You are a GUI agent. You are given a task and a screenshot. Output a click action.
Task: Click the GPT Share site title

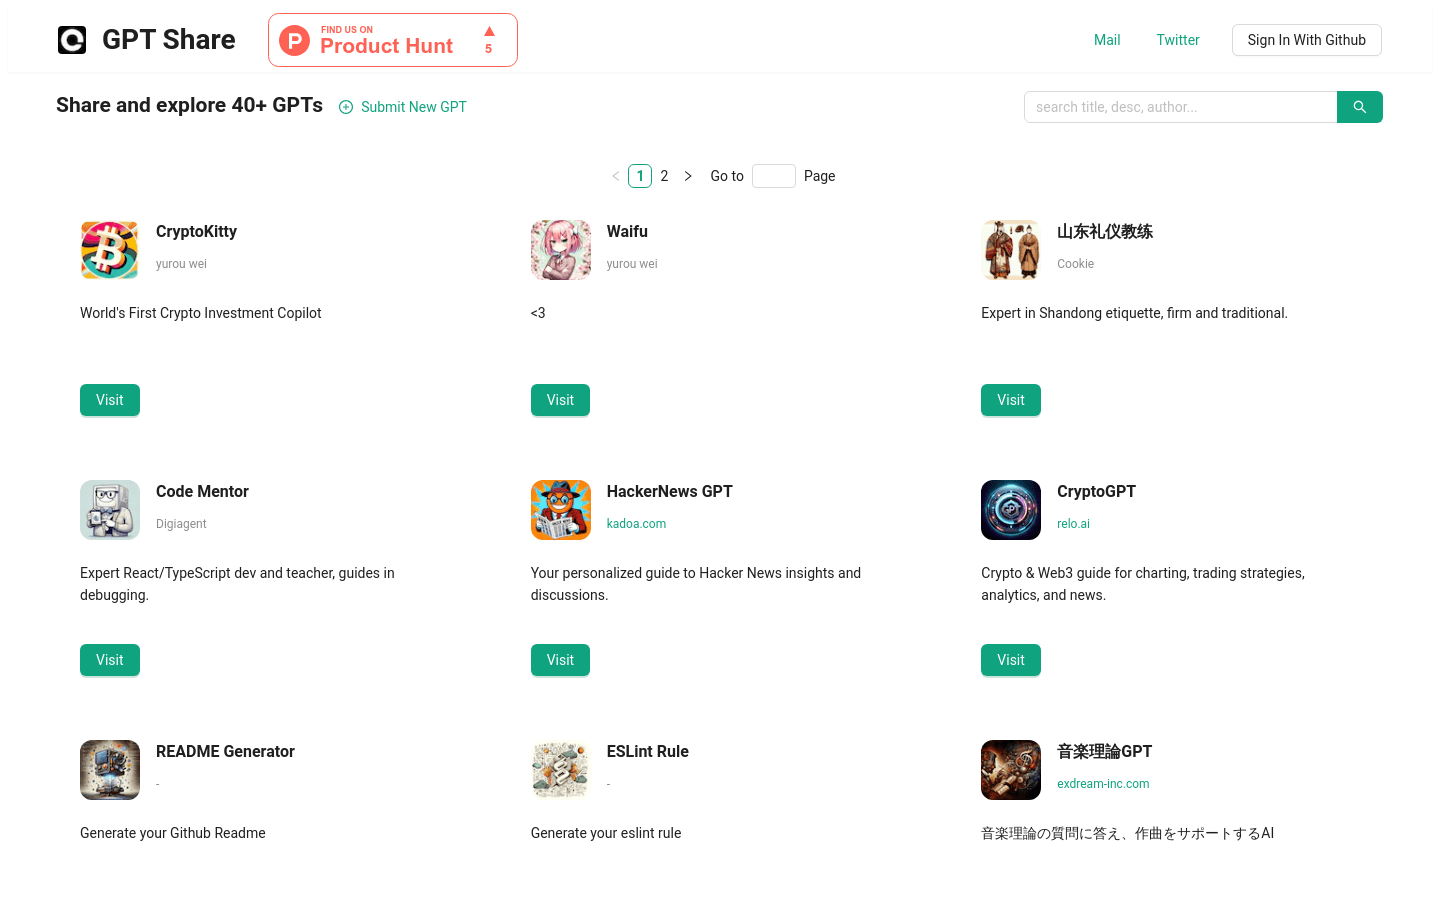point(169,40)
